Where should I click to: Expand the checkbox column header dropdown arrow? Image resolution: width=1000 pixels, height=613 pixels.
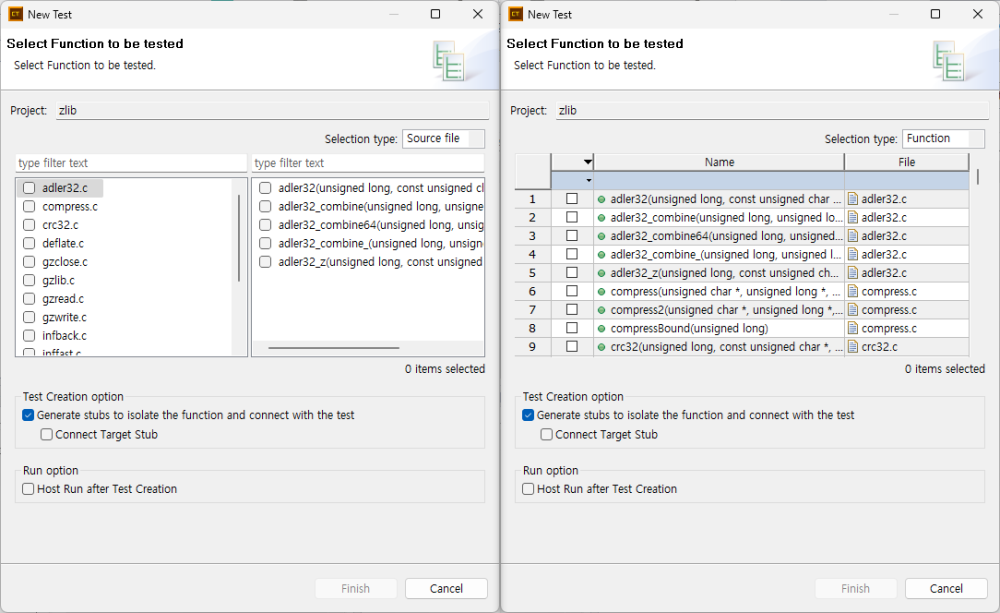pos(588,162)
